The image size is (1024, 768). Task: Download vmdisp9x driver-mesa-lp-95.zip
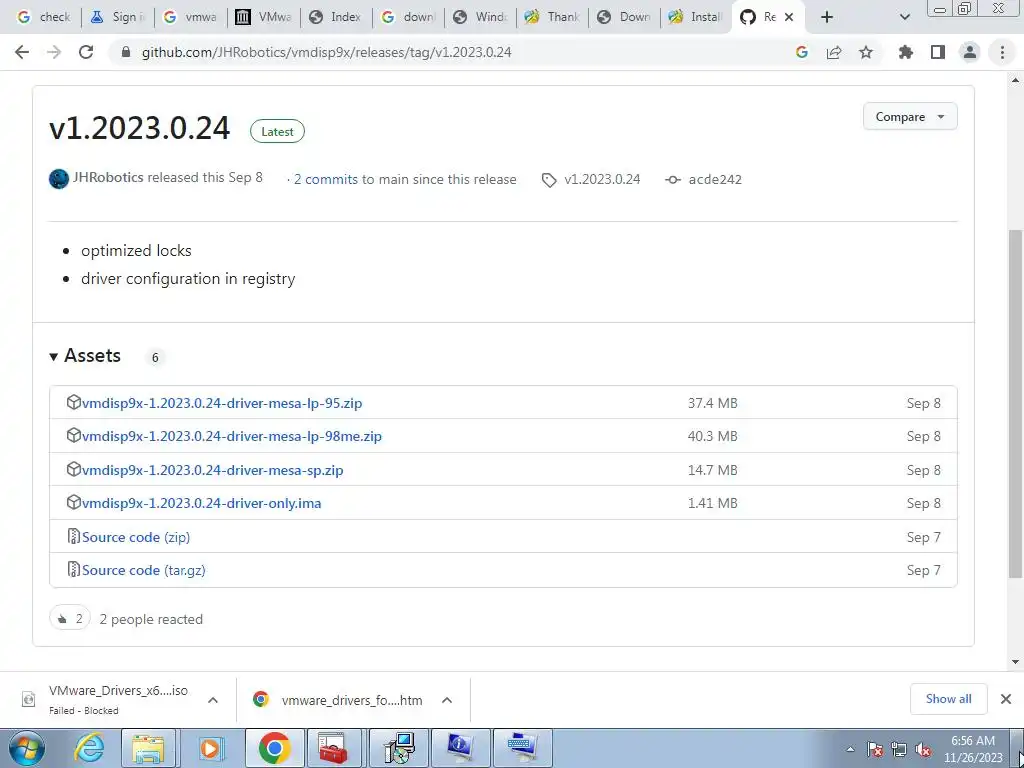tap(222, 403)
